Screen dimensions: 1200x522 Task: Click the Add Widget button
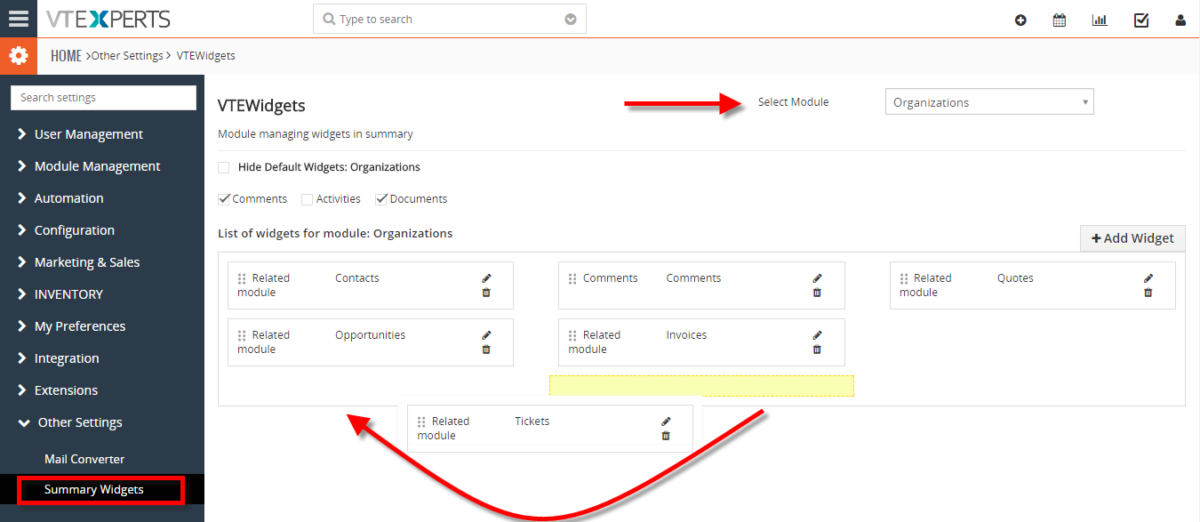tap(1132, 238)
